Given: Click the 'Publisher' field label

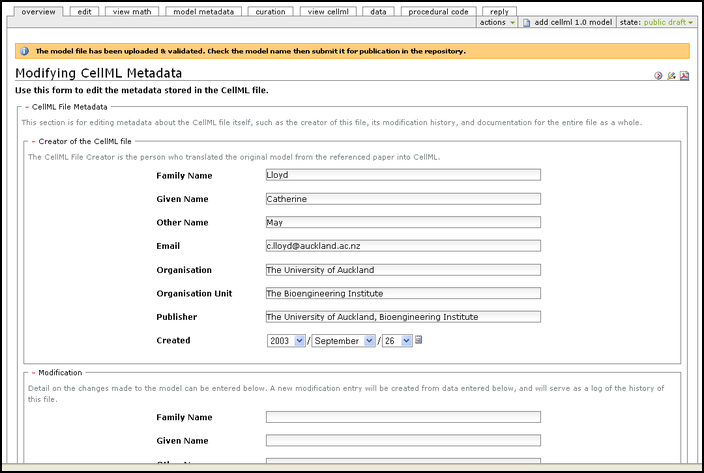Looking at the screenshot, I should (177, 317).
